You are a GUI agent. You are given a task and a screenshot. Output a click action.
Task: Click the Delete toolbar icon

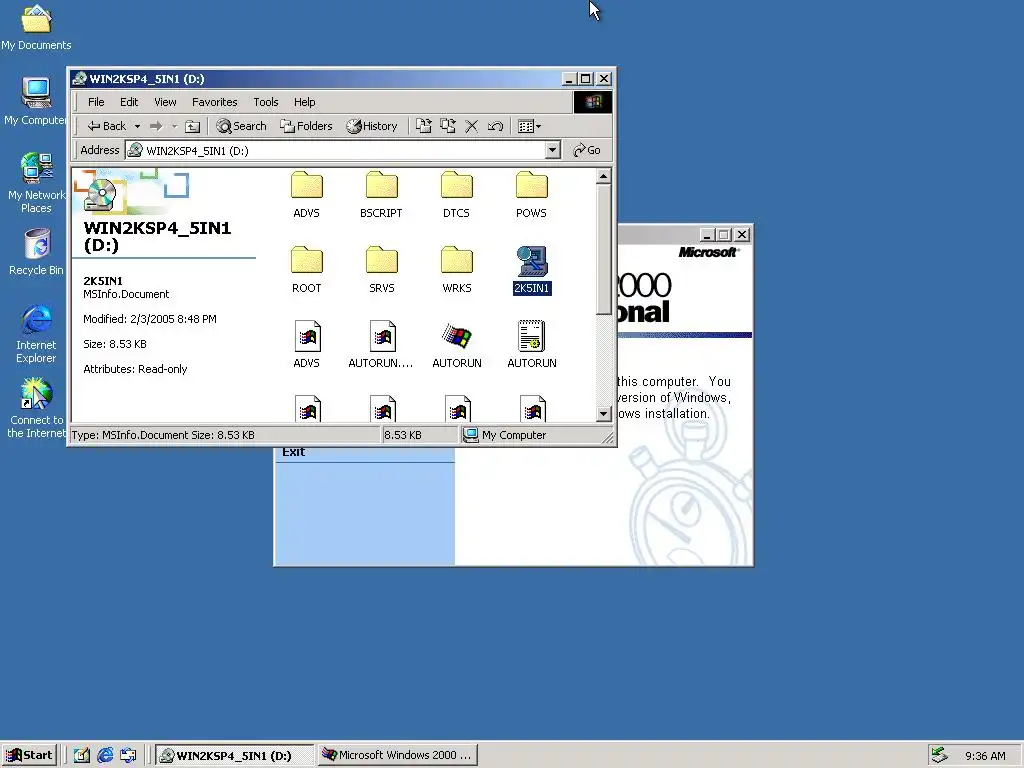tap(472, 126)
